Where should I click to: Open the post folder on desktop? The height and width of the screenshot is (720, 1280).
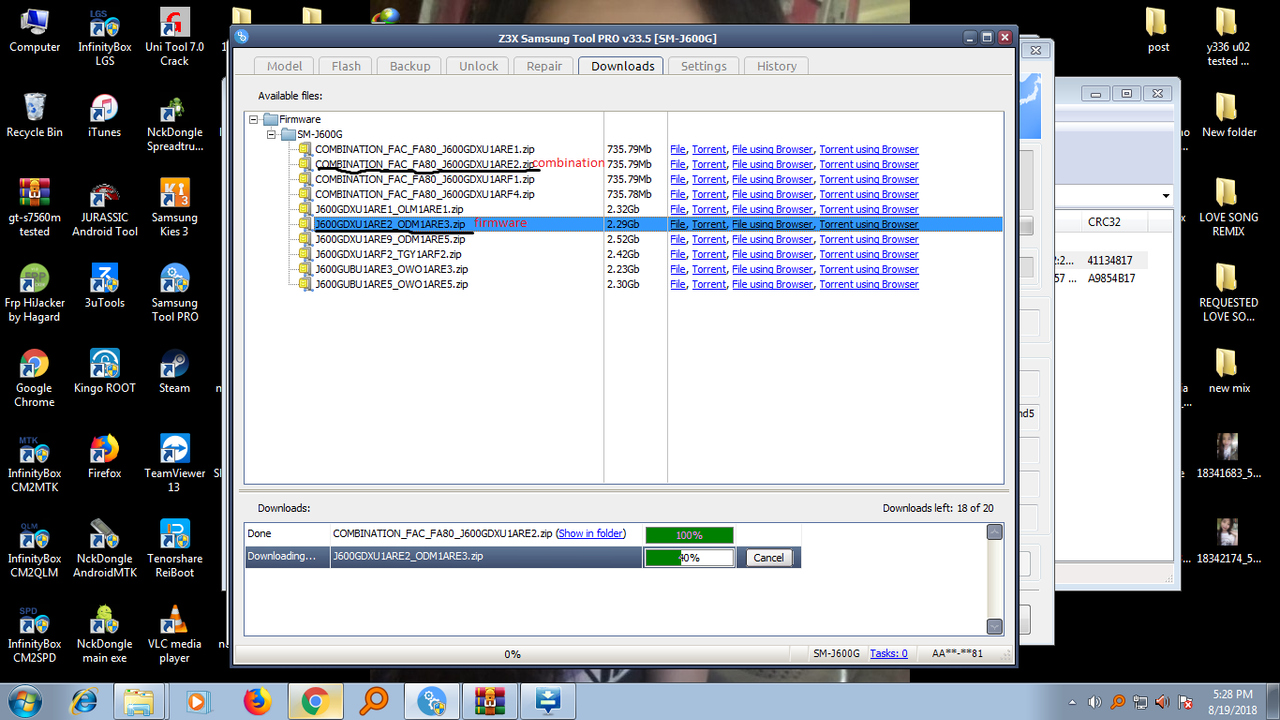click(1157, 30)
